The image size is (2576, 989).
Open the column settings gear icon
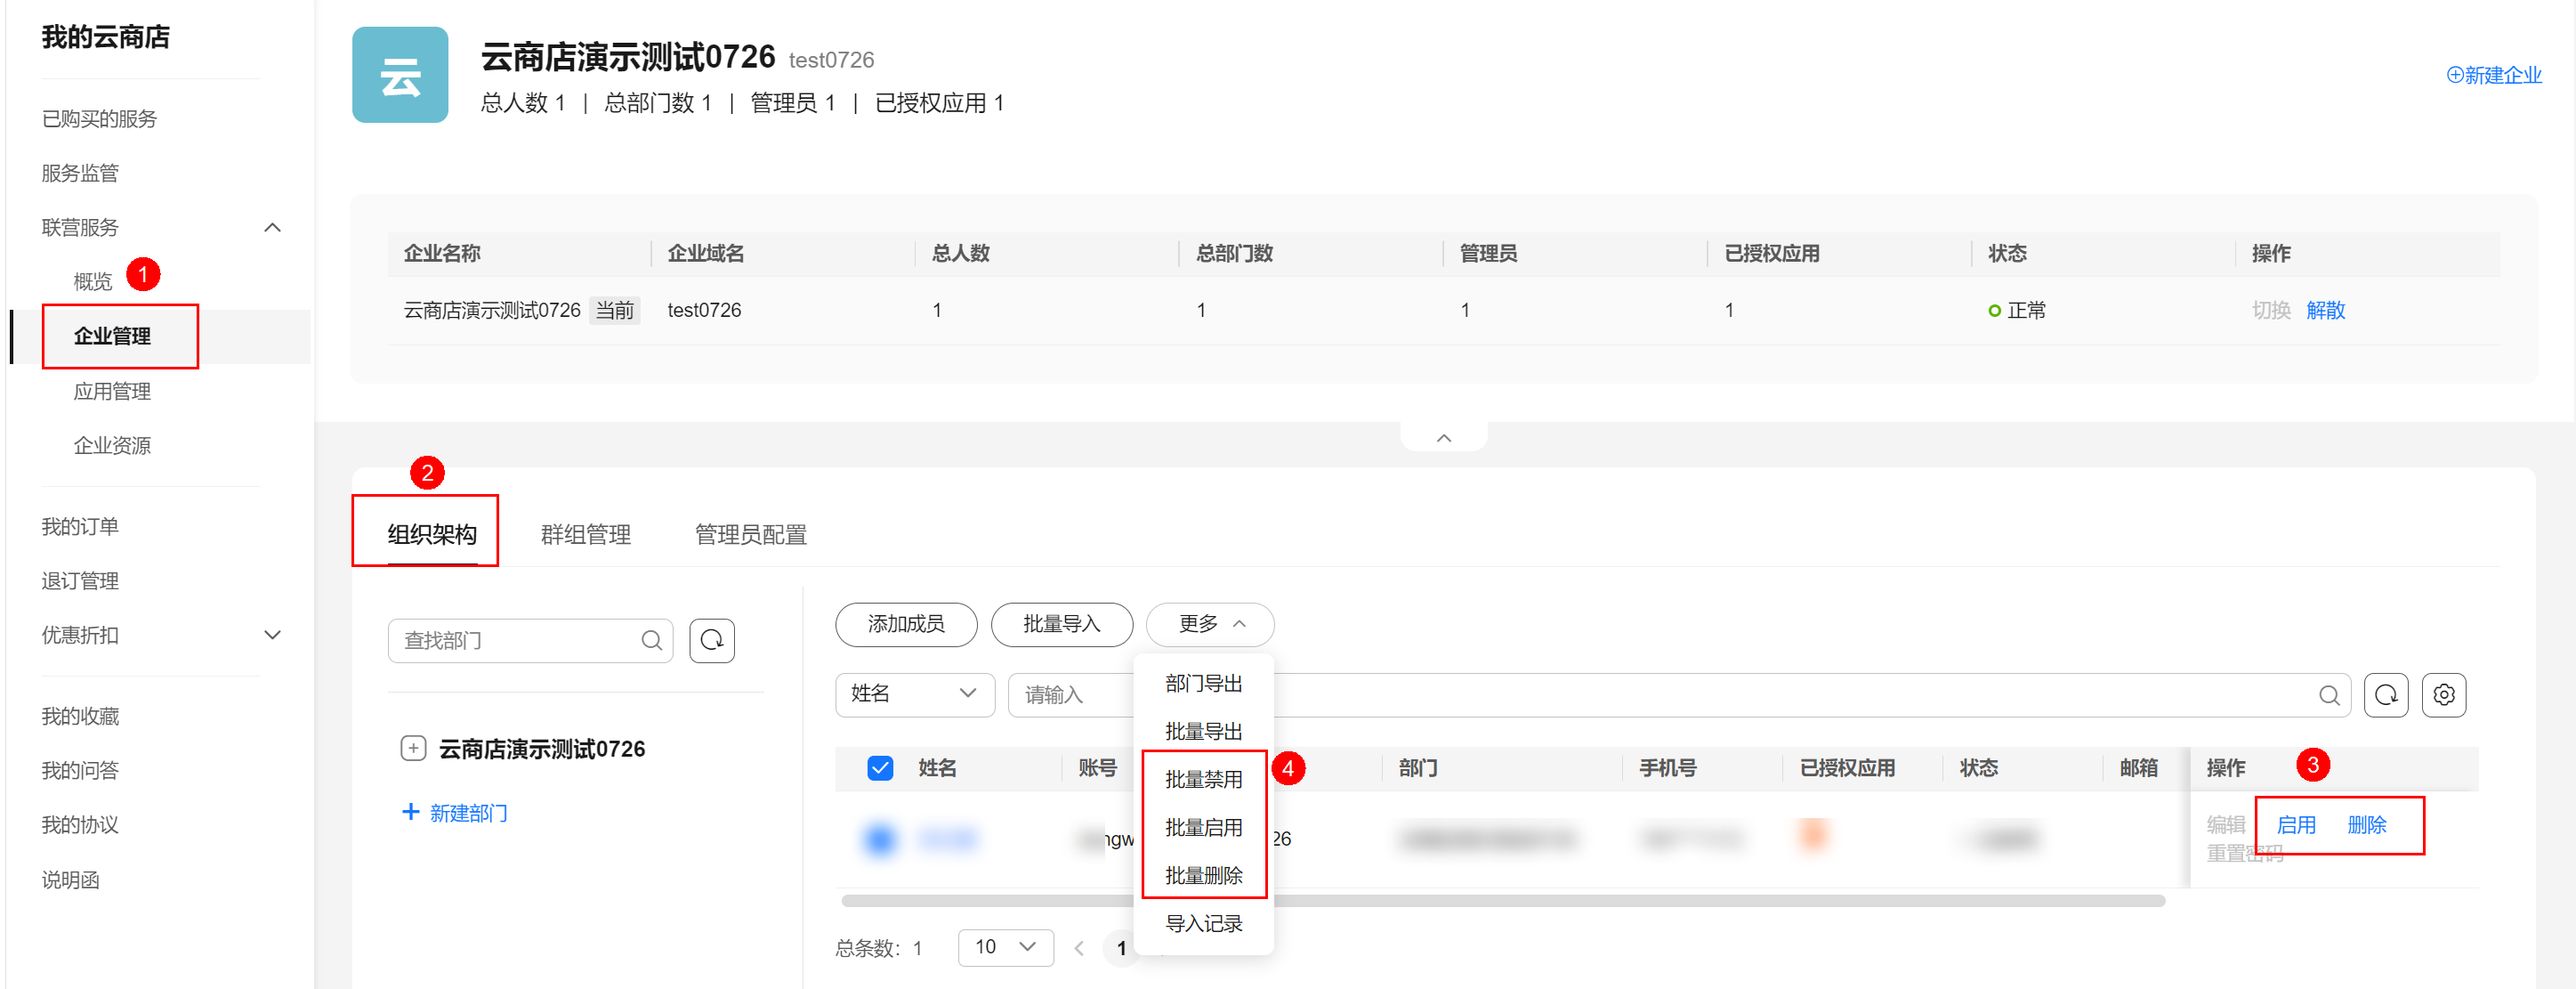(2443, 694)
